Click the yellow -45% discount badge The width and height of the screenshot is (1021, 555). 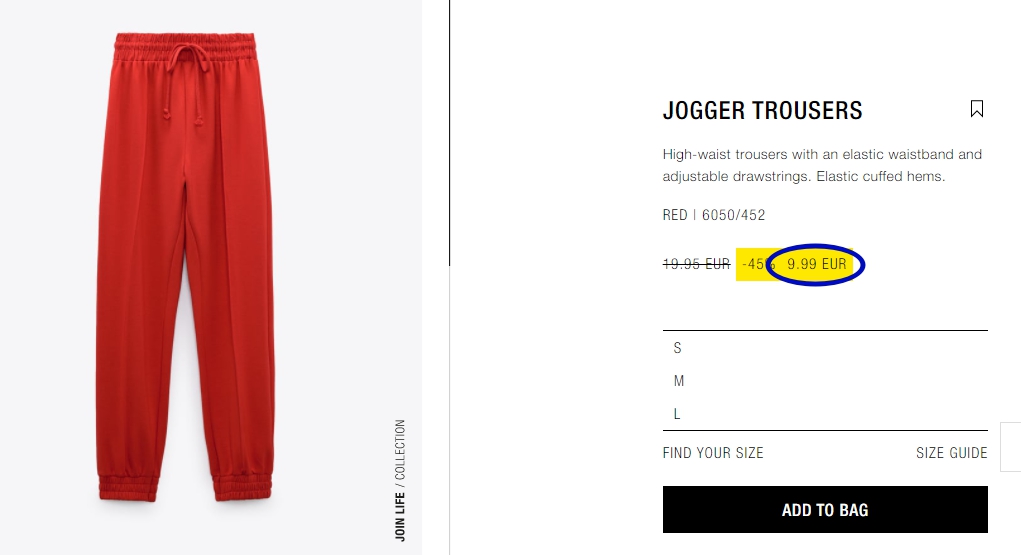757,264
